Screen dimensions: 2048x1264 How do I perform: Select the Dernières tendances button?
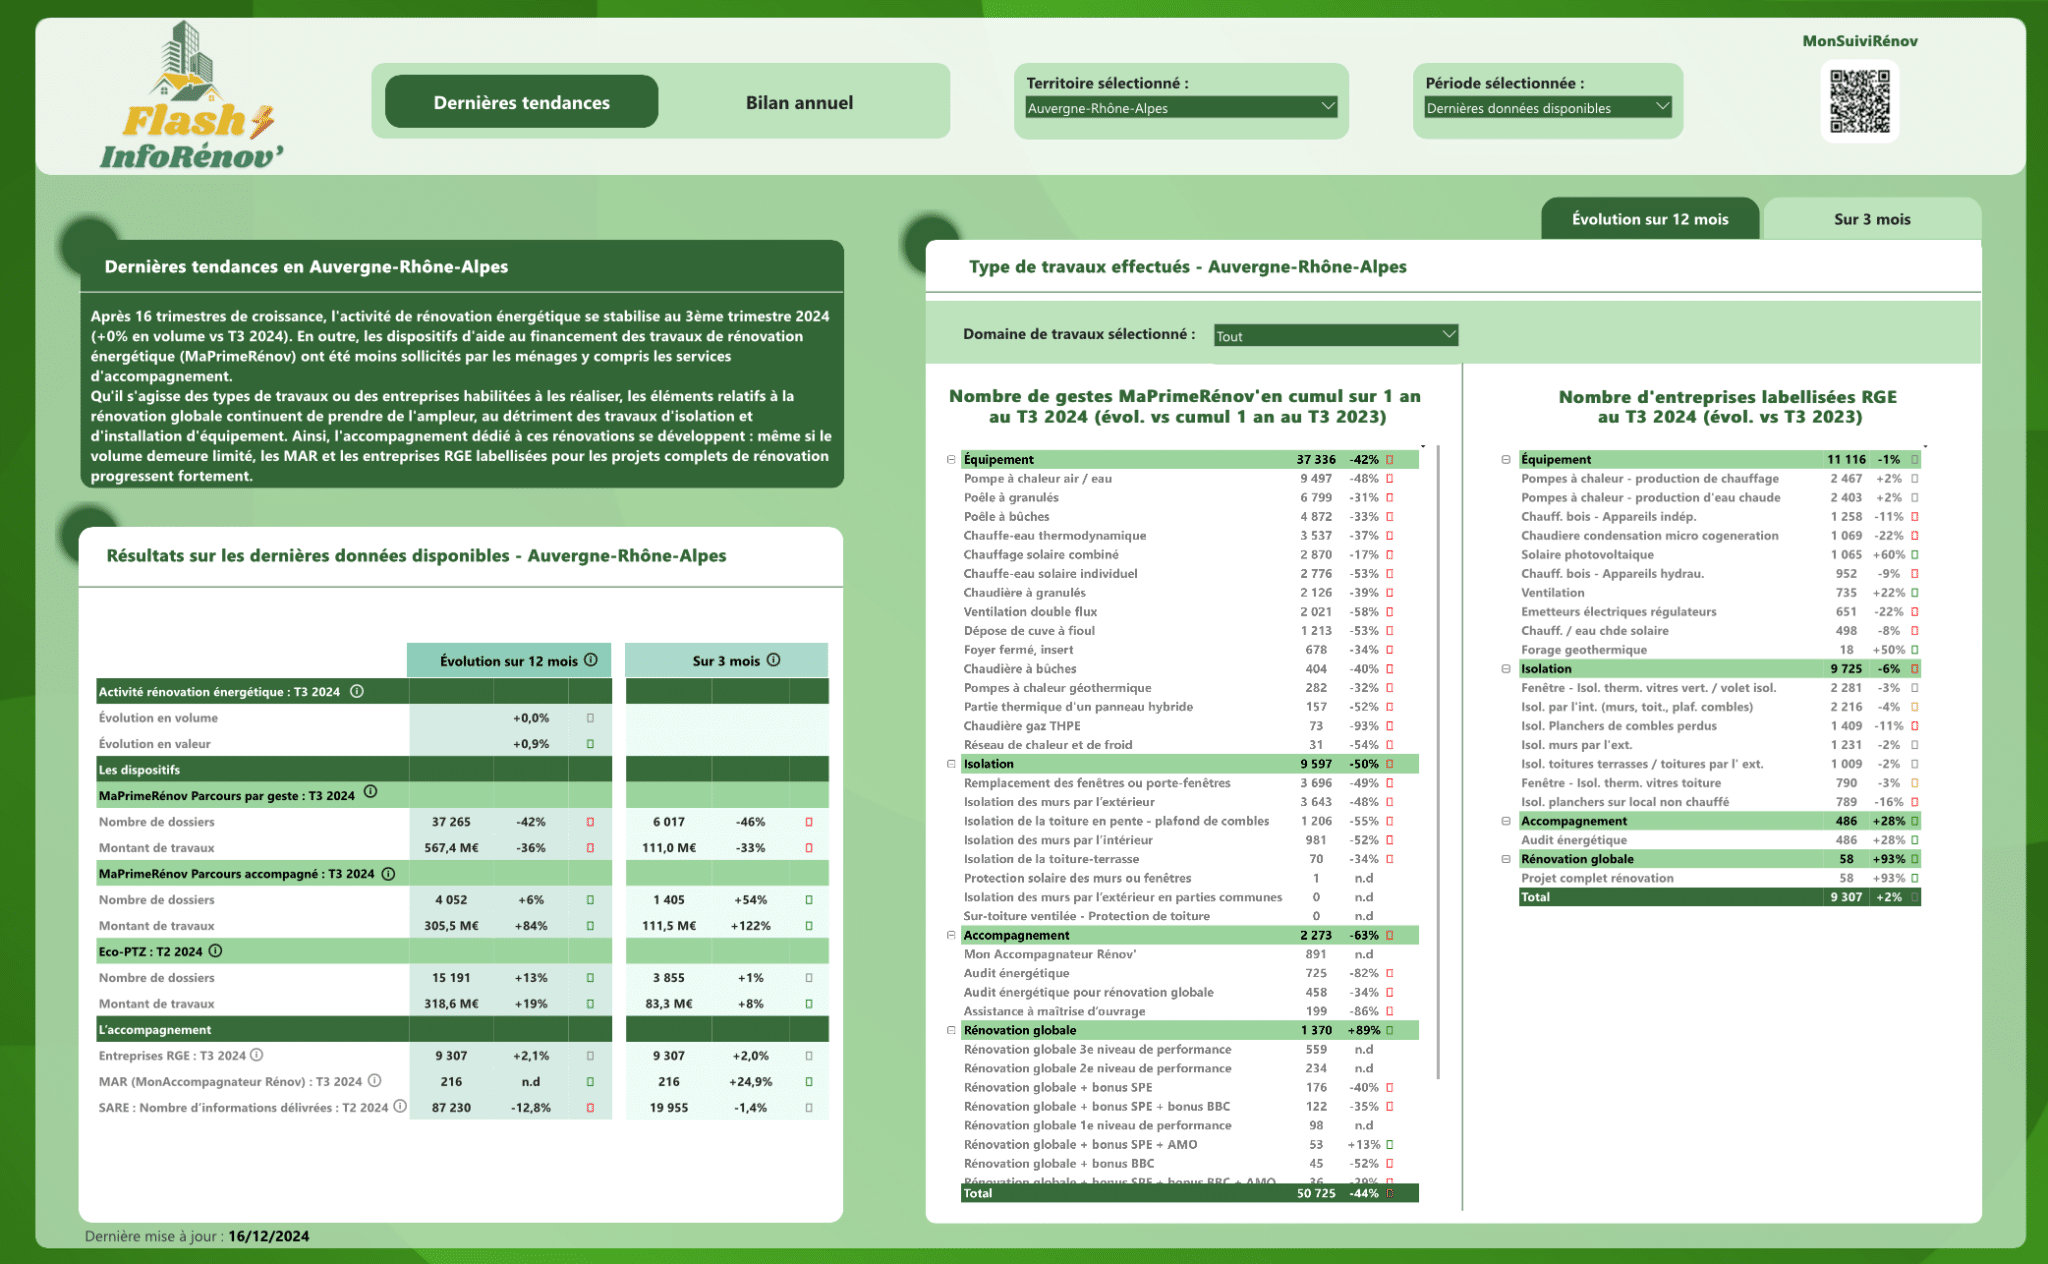click(x=521, y=102)
